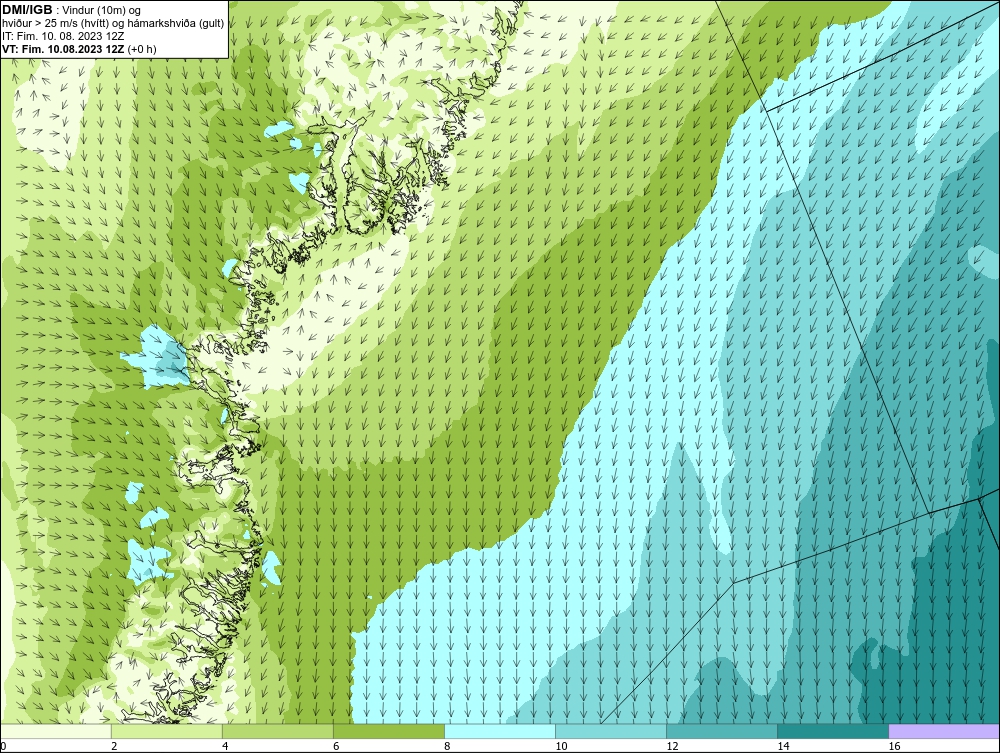The width and height of the screenshot is (1000, 753).
Task: Click the '(+0 h)' forecast offset text
Action: point(142,49)
